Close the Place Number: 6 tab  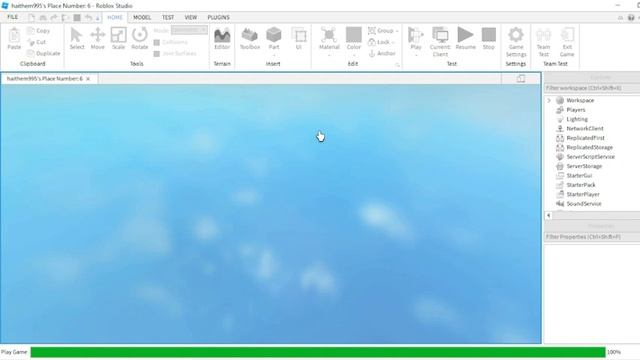(x=88, y=79)
